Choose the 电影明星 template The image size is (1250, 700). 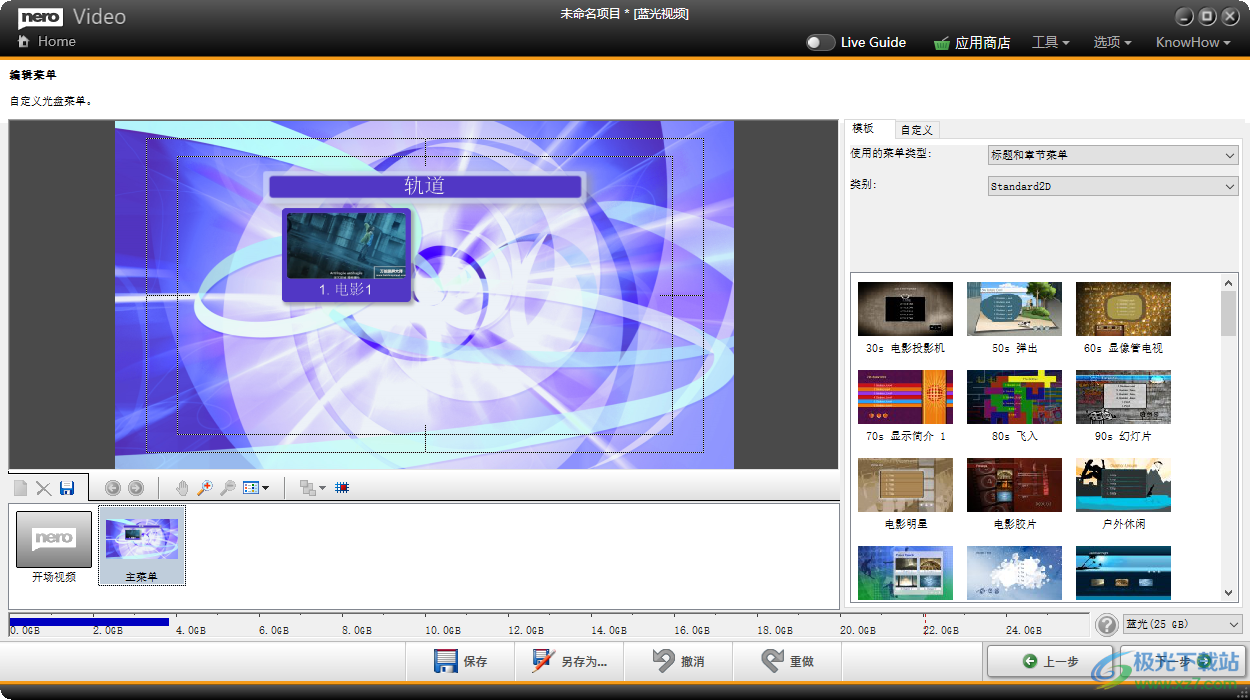[x=905, y=494]
